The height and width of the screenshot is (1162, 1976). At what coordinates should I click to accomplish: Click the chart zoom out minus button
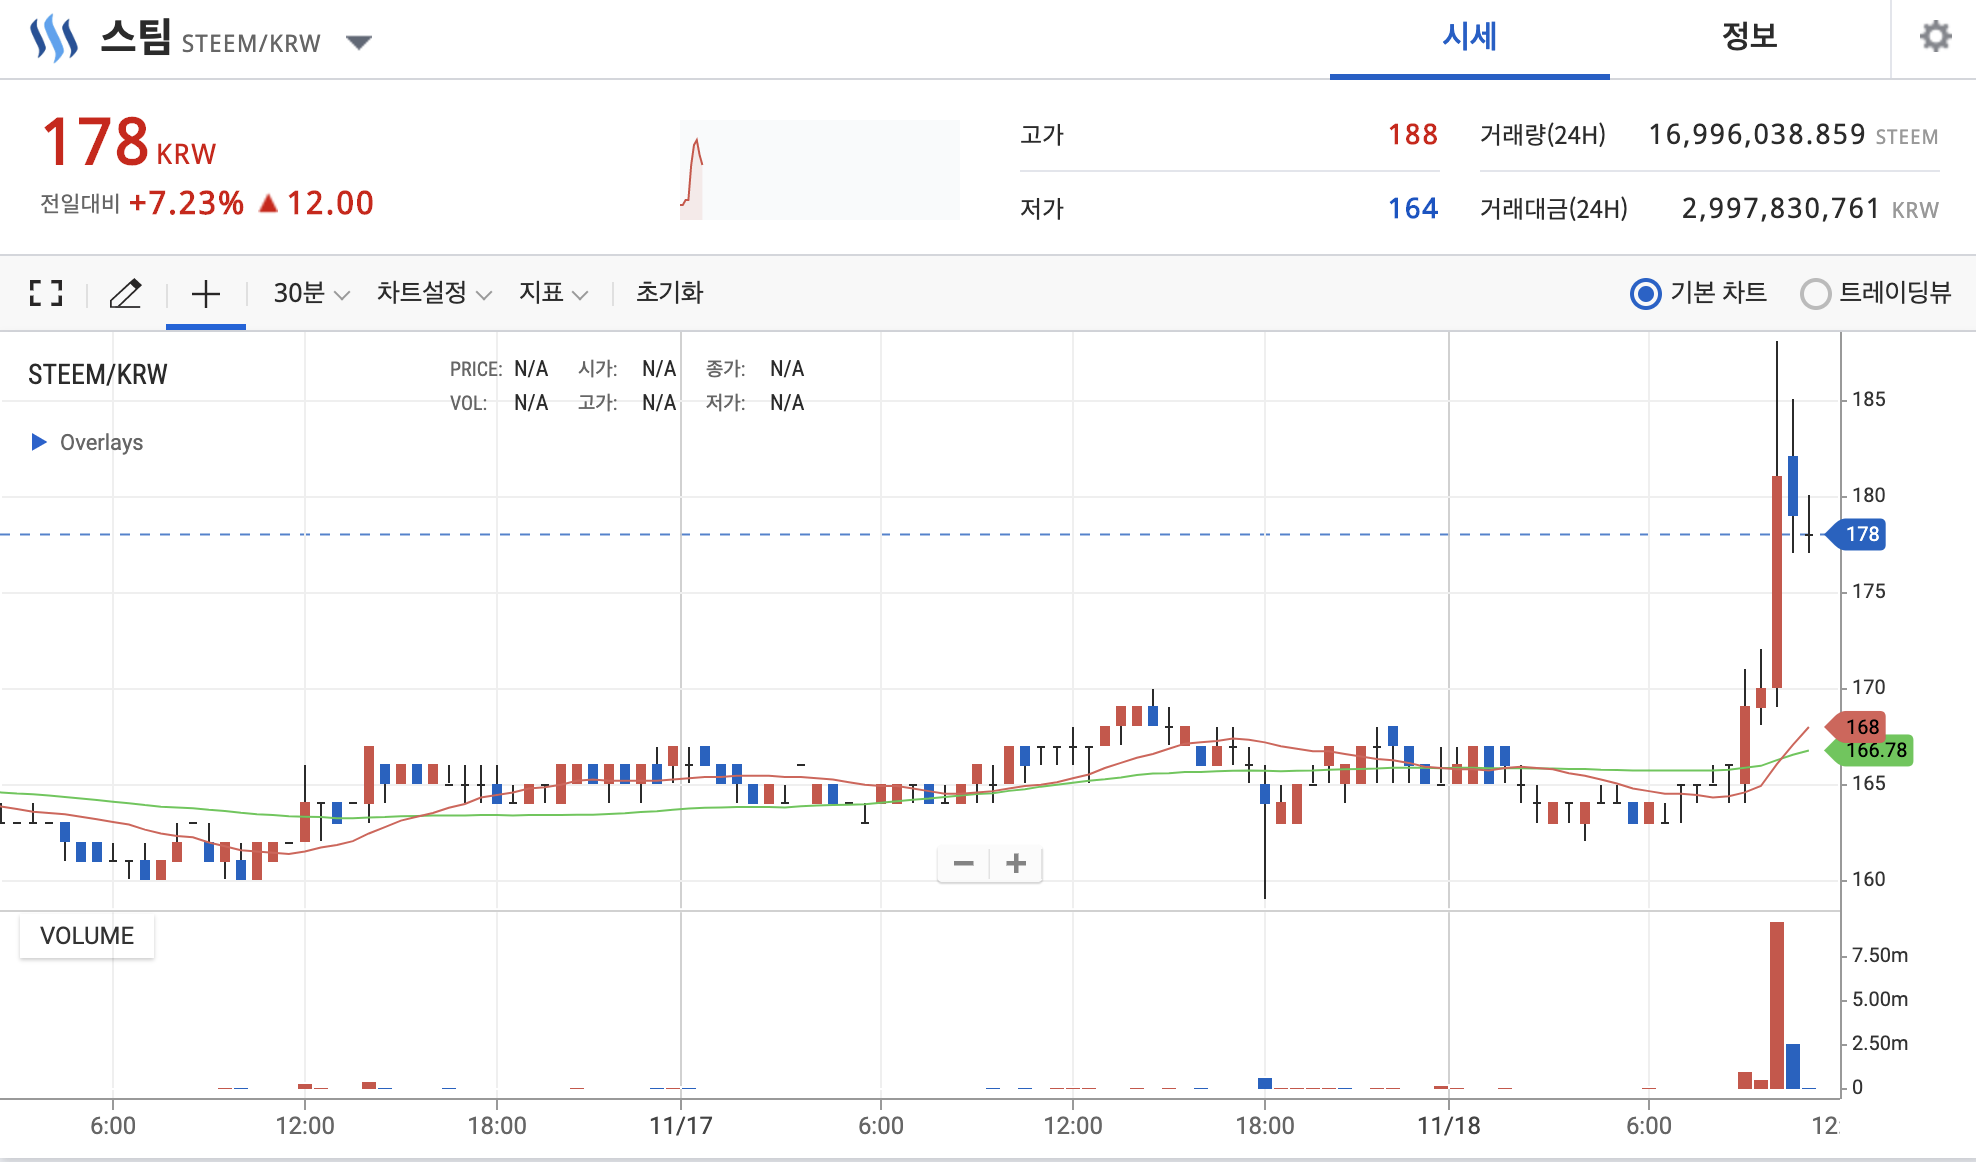(963, 863)
